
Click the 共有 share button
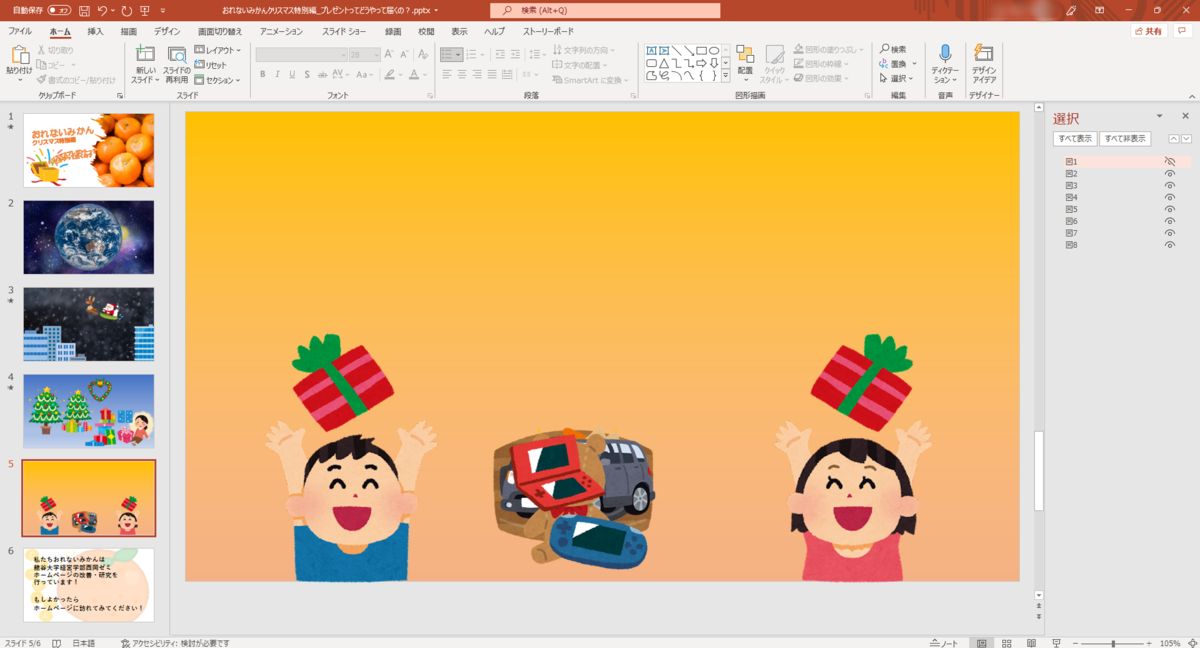pyautogui.click(x=1149, y=31)
